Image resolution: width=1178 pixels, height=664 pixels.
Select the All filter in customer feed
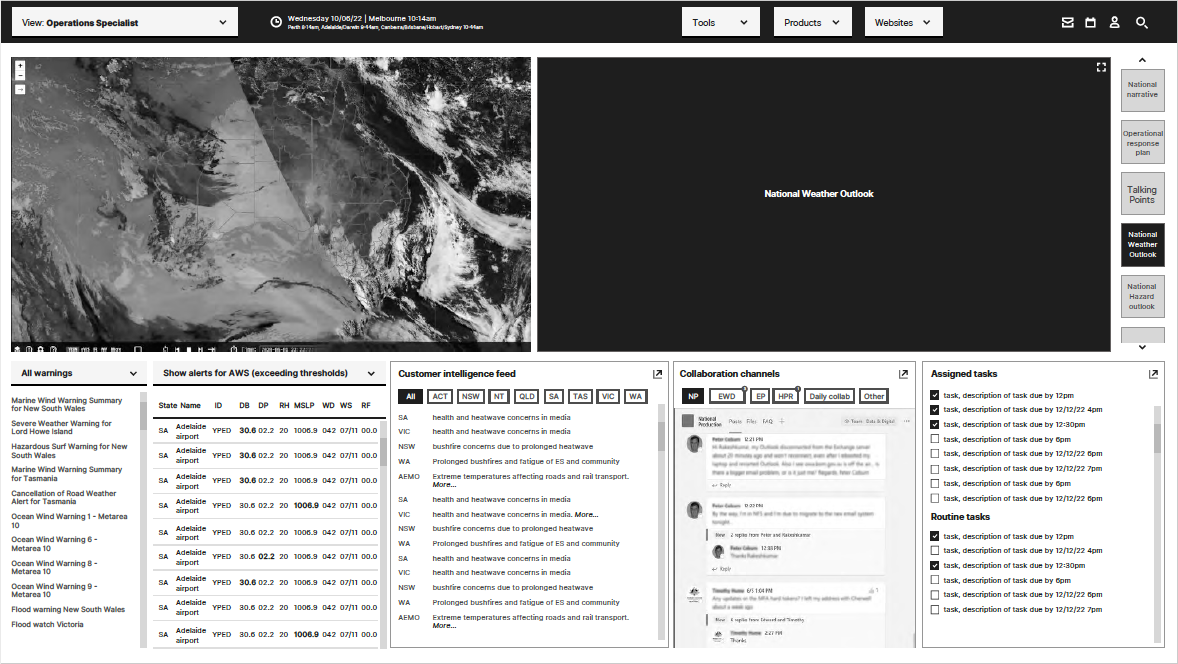click(410, 397)
